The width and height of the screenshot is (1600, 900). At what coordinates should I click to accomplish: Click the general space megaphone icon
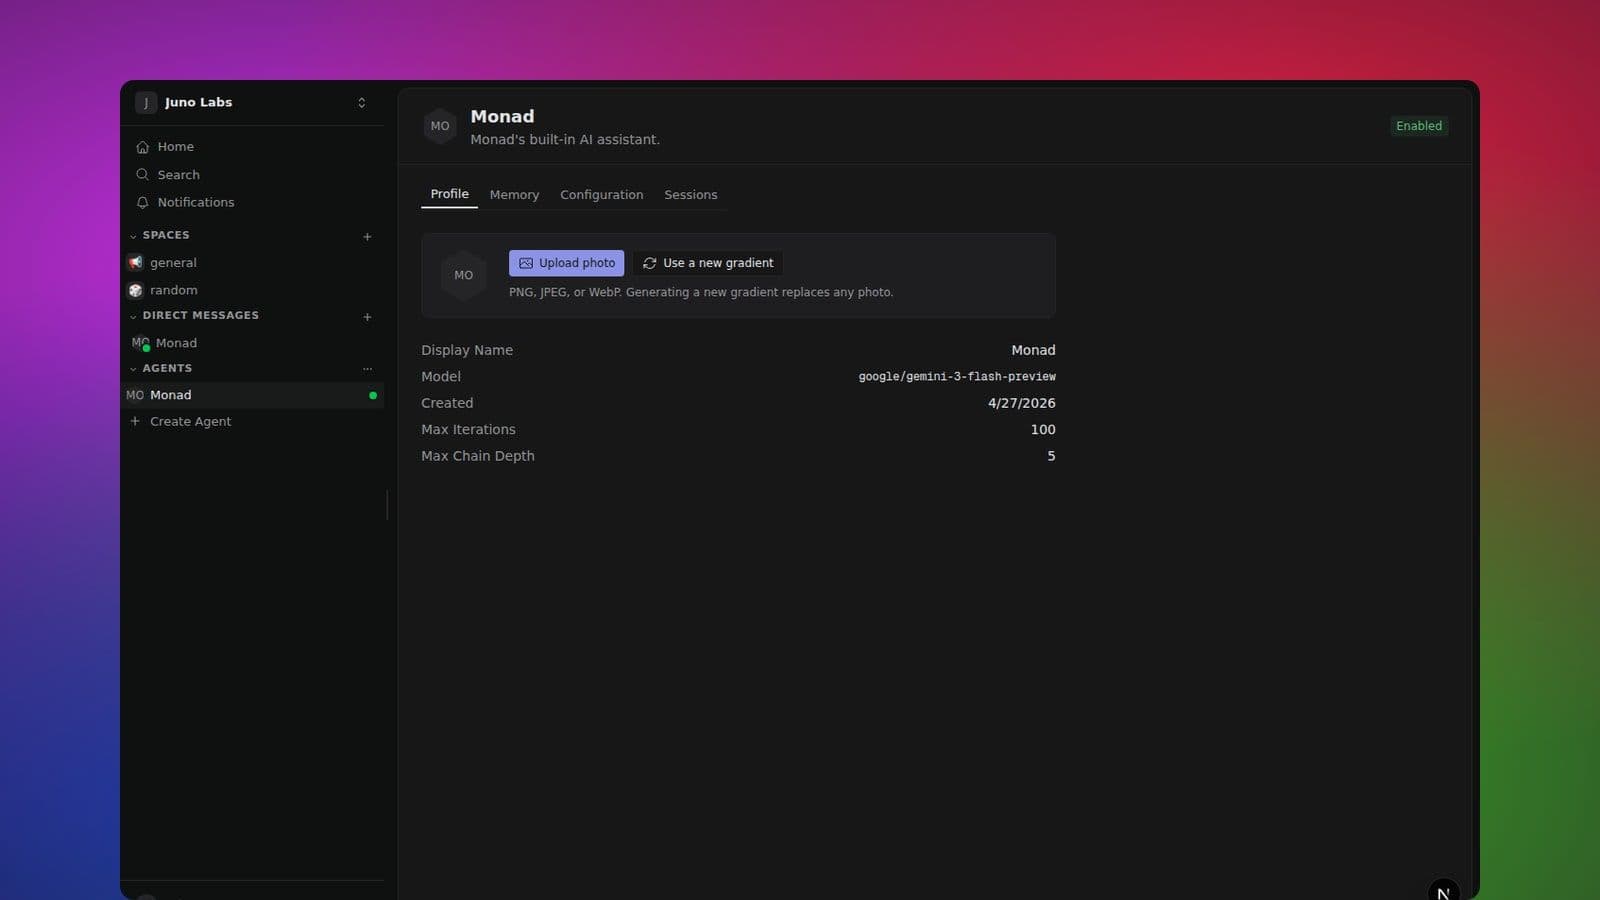tap(136, 263)
